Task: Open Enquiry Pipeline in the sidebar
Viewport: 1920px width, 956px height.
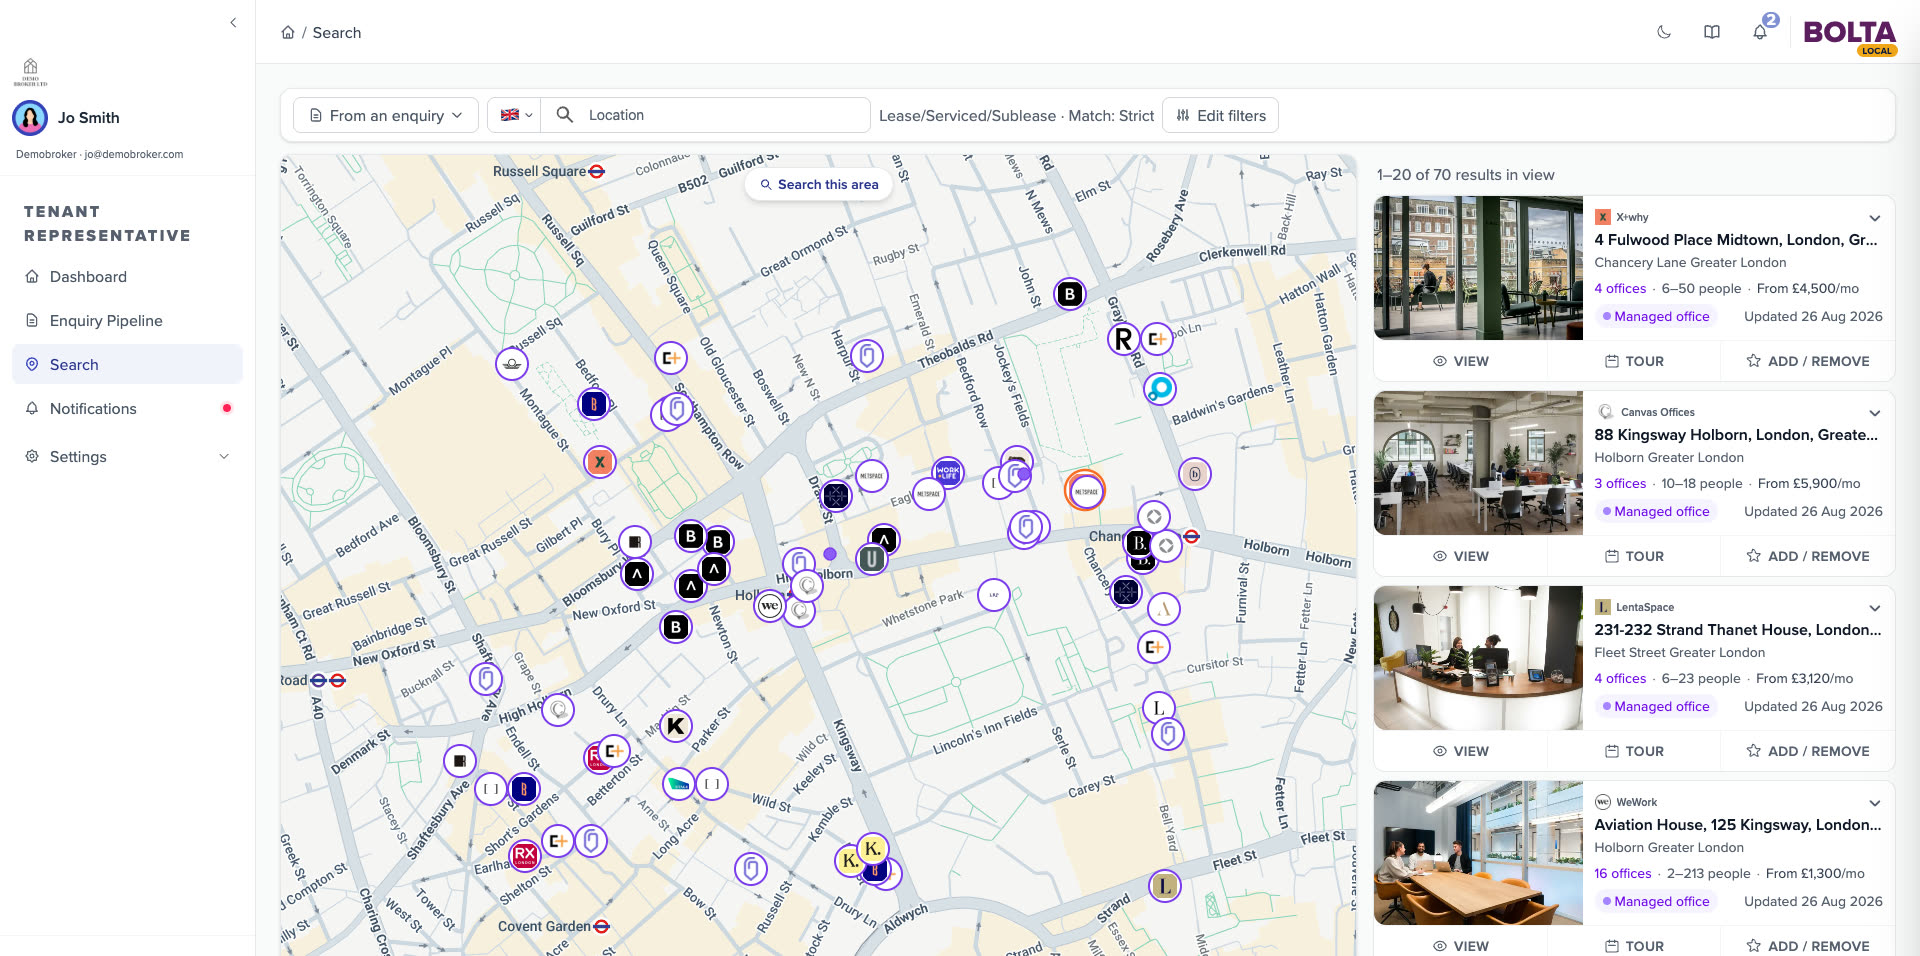Action: click(x=127, y=321)
